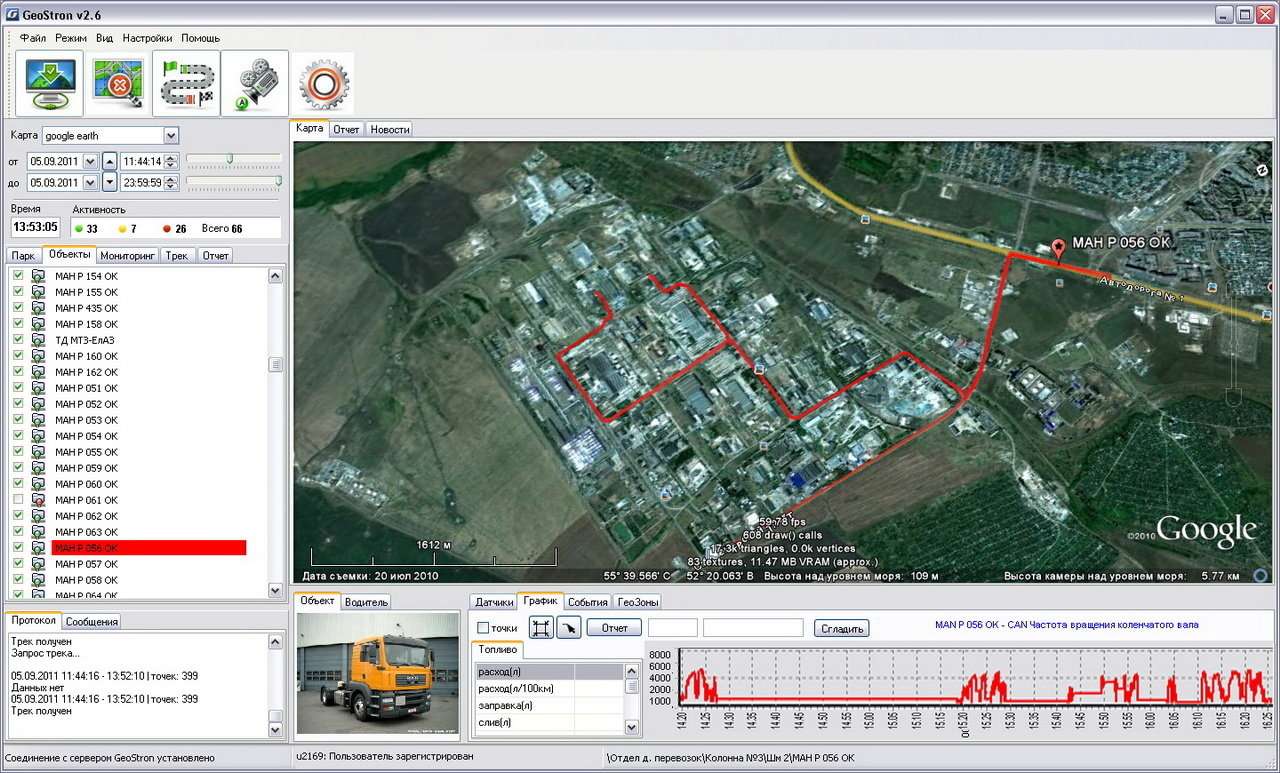The width and height of the screenshot is (1280, 773).
Task: Click vehicle icon next to МАН Р 155 ОК
Action: coord(38,292)
